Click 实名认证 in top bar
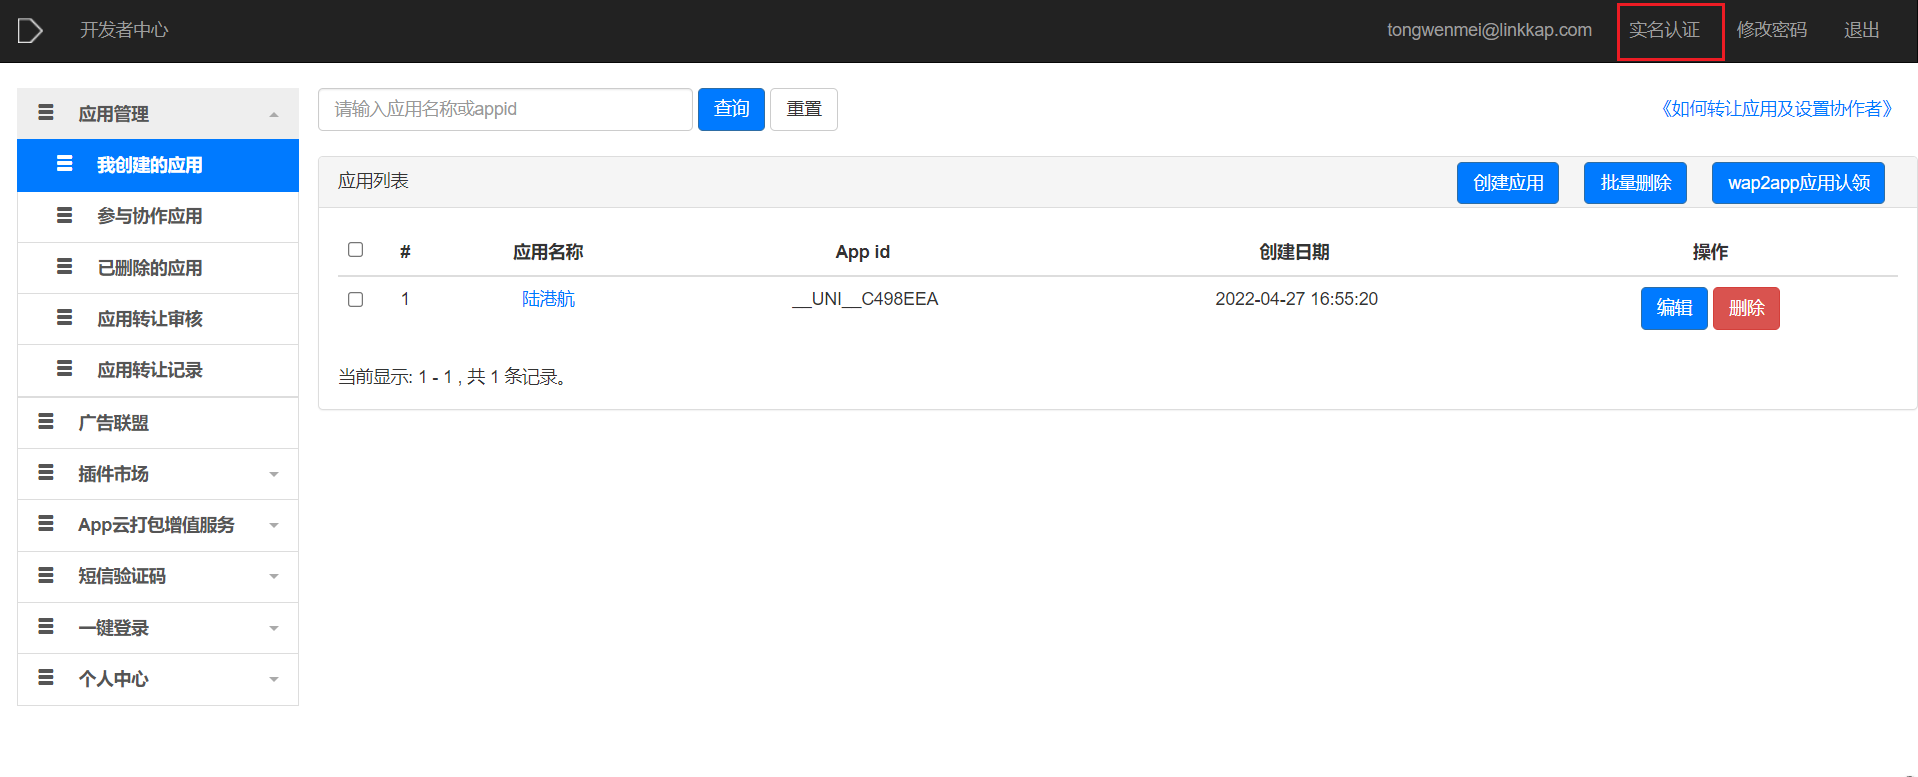1918x777 pixels. tap(1664, 30)
